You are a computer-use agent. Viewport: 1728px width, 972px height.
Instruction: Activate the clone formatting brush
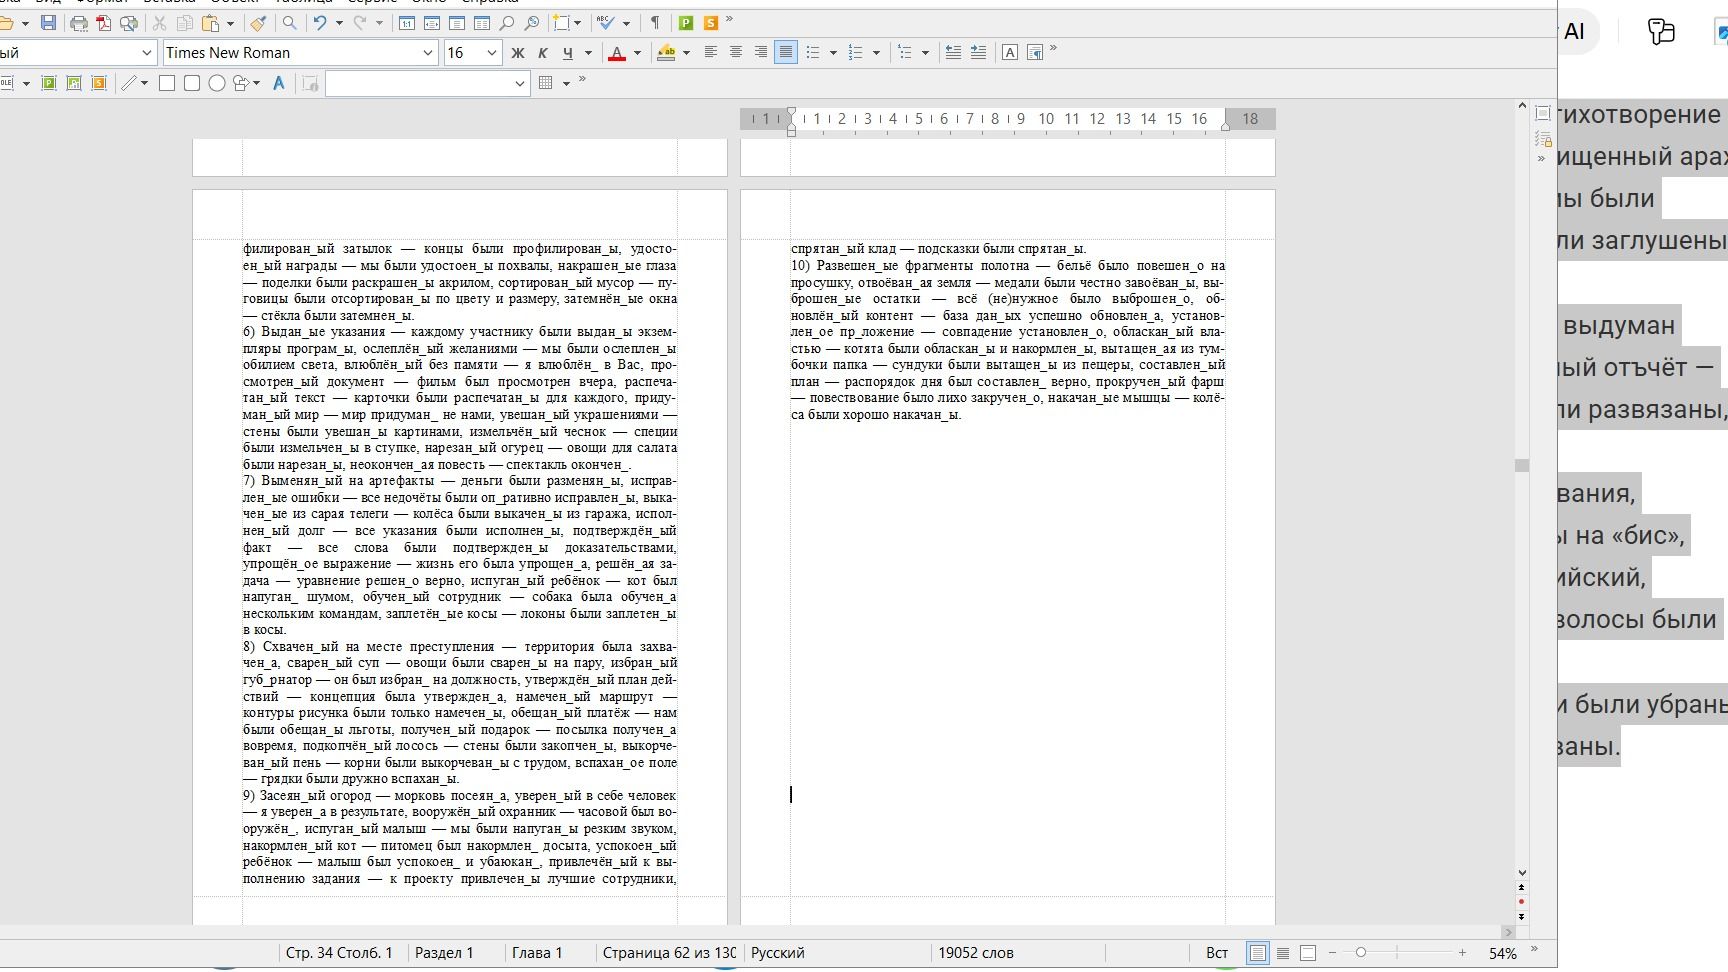click(258, 23)
